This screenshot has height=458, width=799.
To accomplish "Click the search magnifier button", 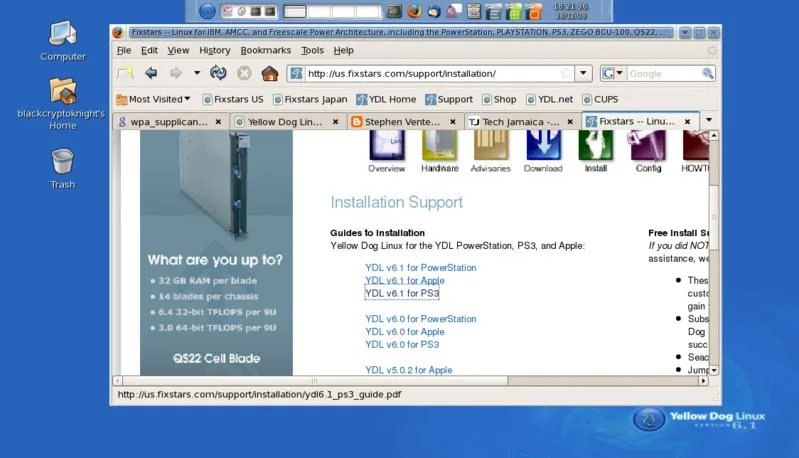I will click(x=707, y=73).
